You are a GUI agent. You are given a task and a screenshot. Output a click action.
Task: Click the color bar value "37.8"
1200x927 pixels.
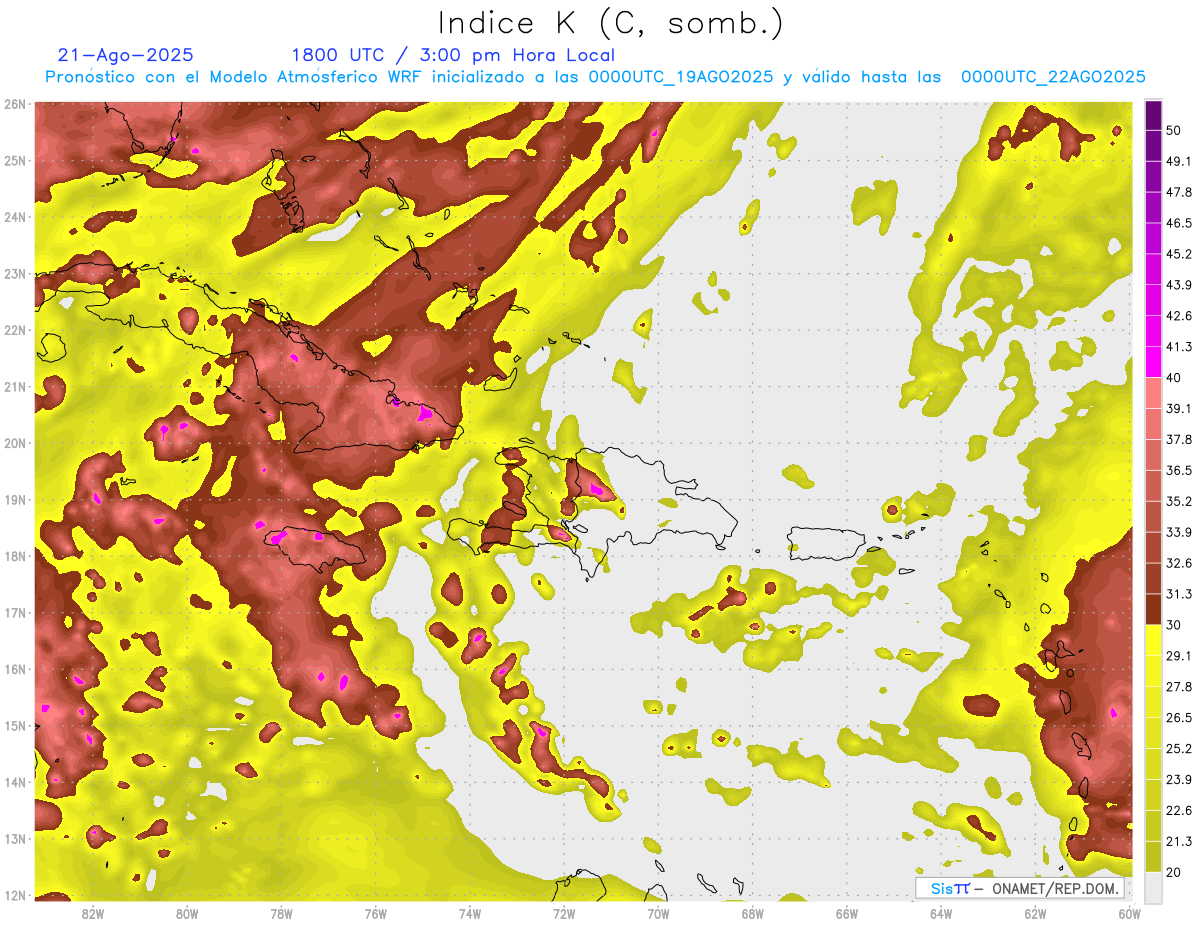point(1179,440)
